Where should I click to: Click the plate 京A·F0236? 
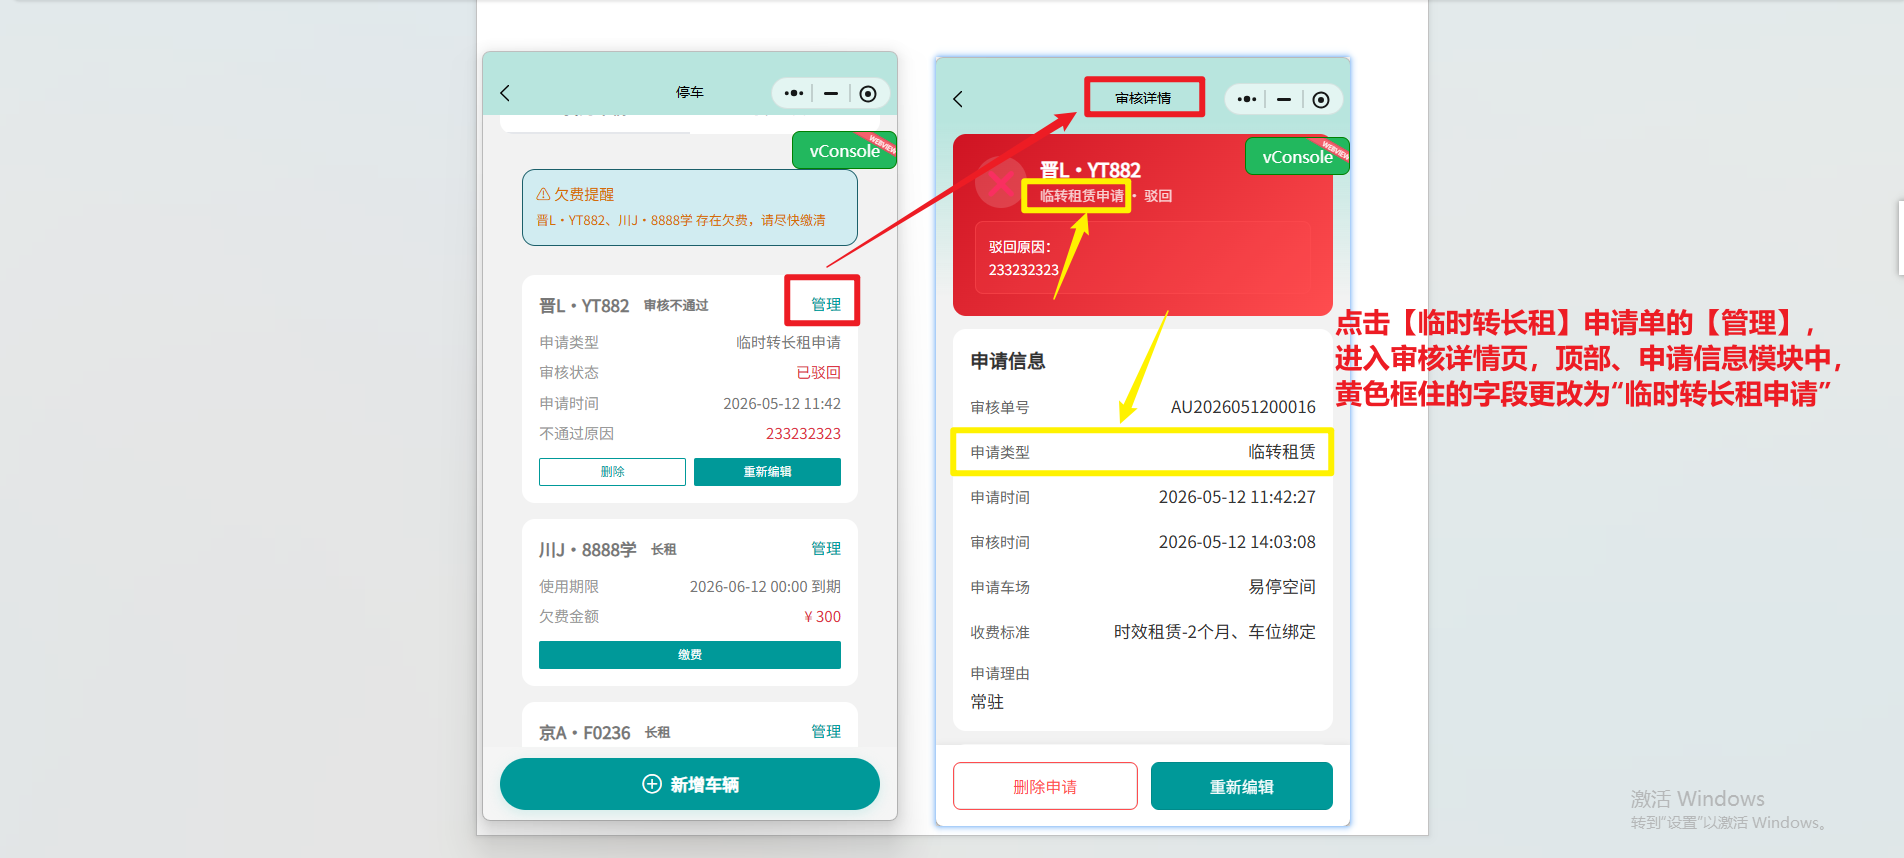585,733
